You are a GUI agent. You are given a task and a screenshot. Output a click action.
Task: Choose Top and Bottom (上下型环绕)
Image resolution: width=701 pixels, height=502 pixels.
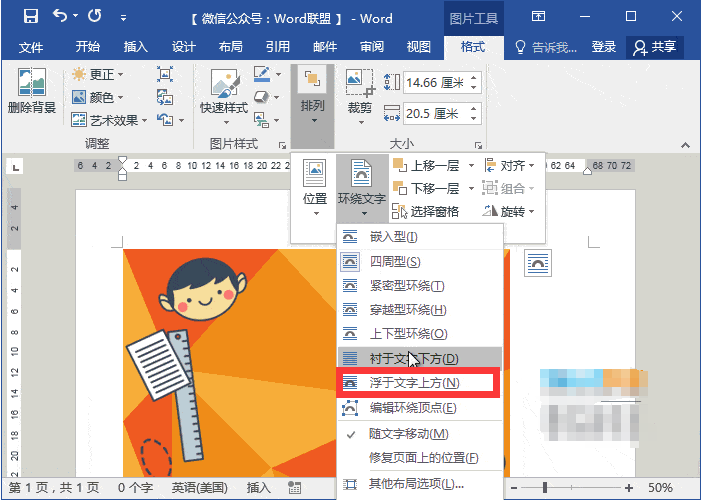[x=420, y=334]
